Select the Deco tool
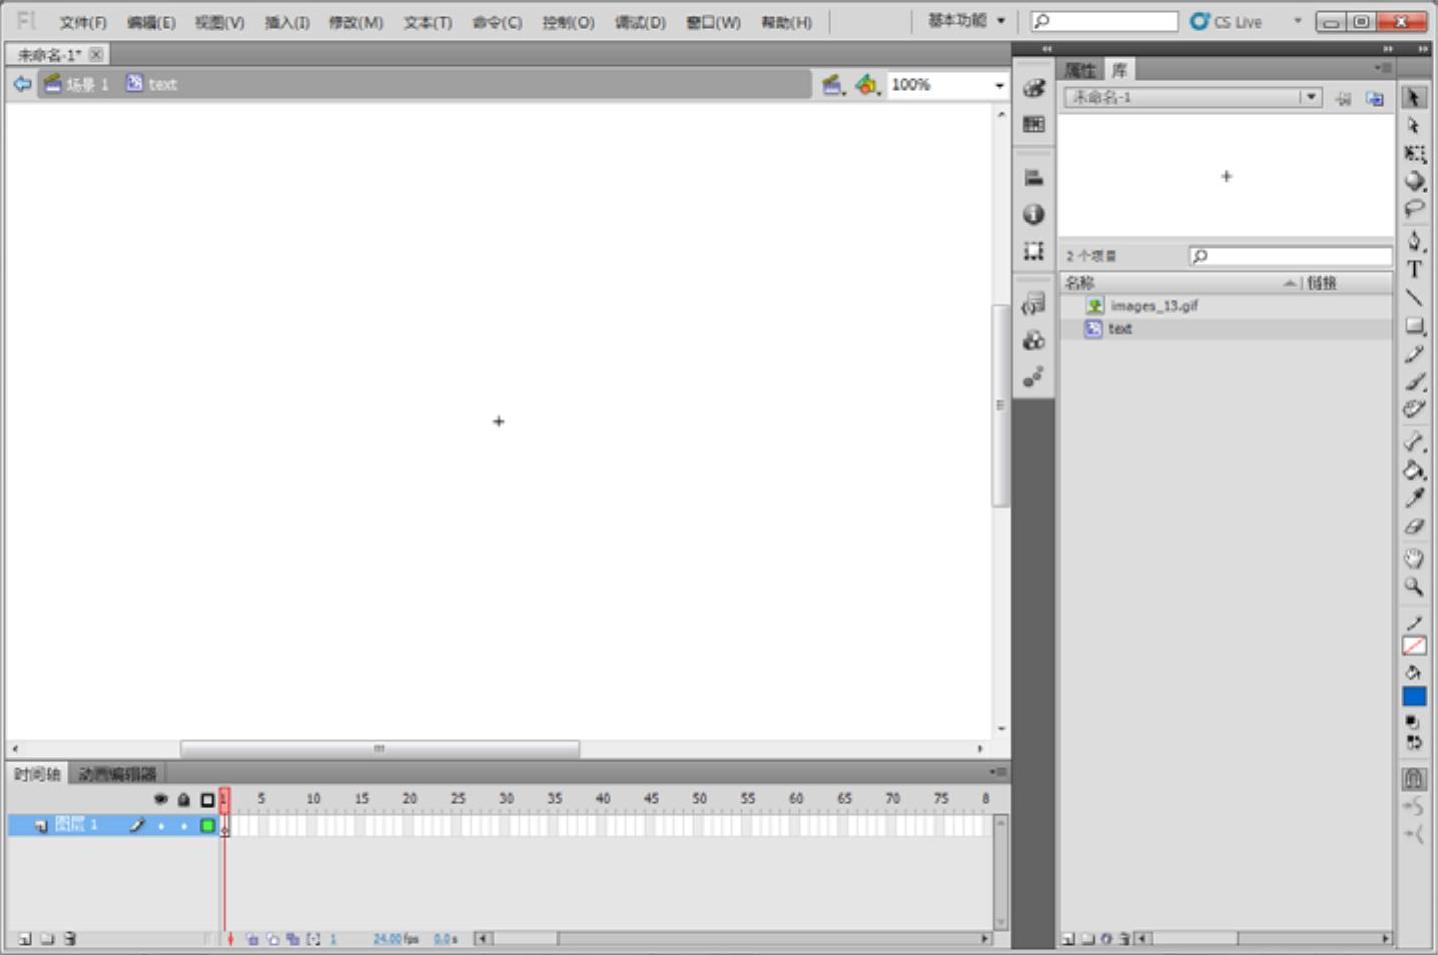 click(x=1414, y=408)
